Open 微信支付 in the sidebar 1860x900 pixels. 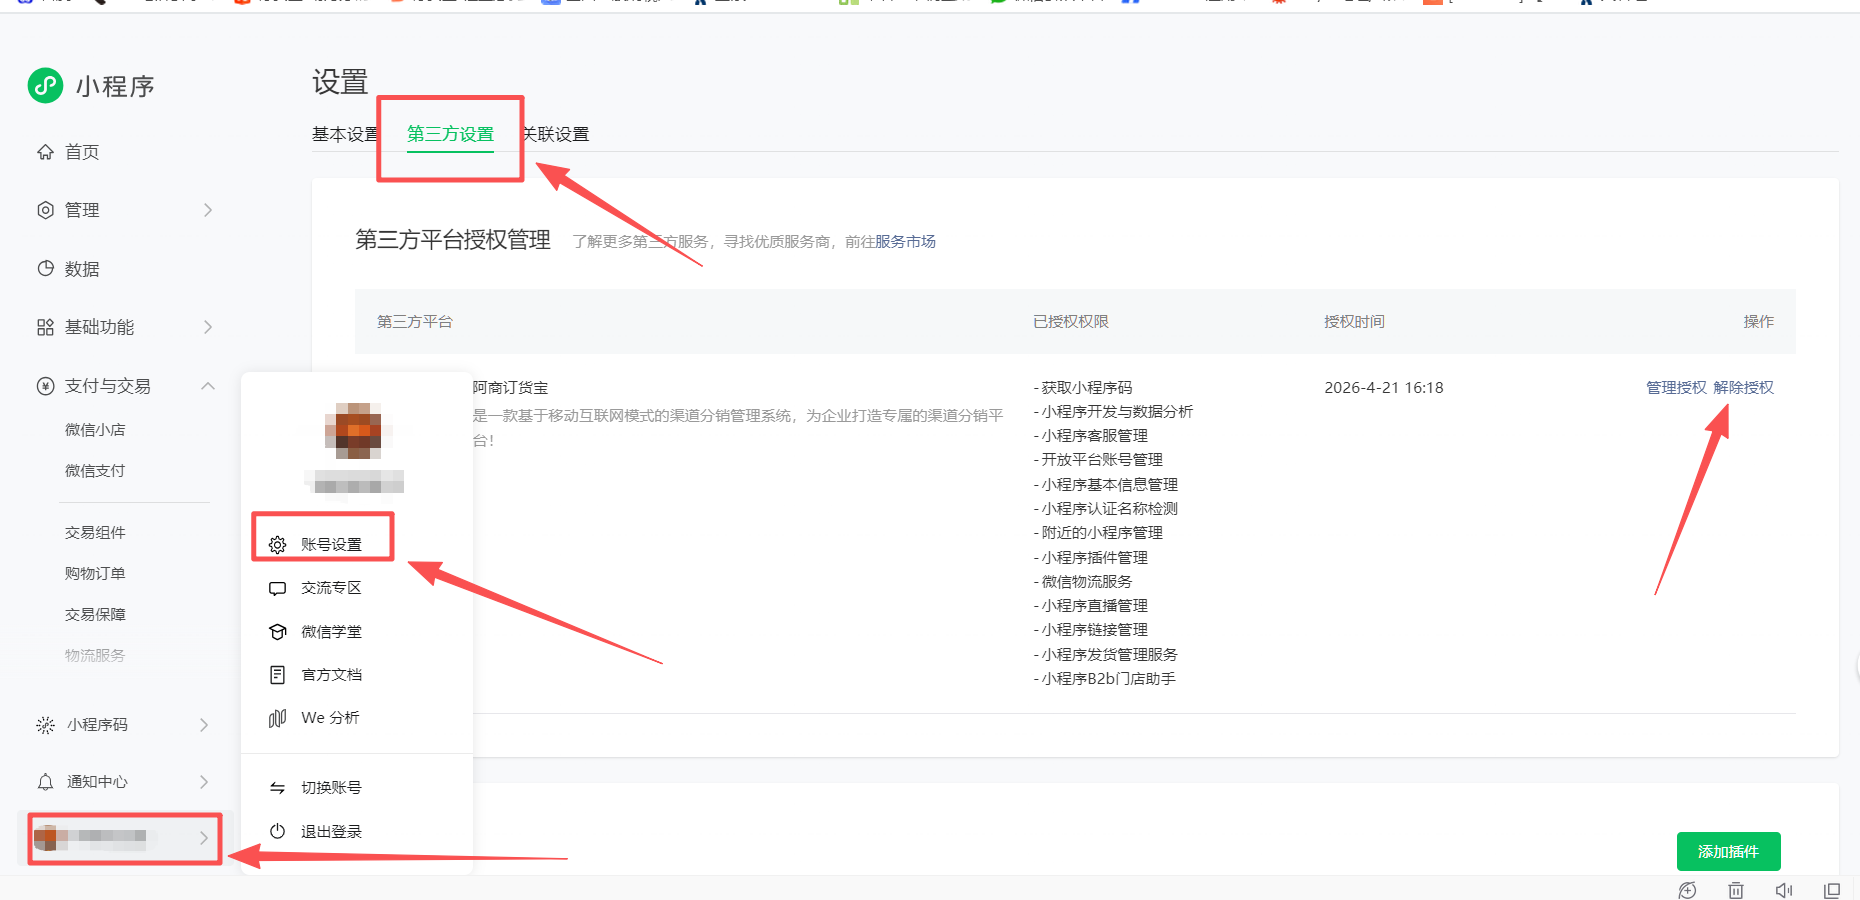click(x=95, y=471)
